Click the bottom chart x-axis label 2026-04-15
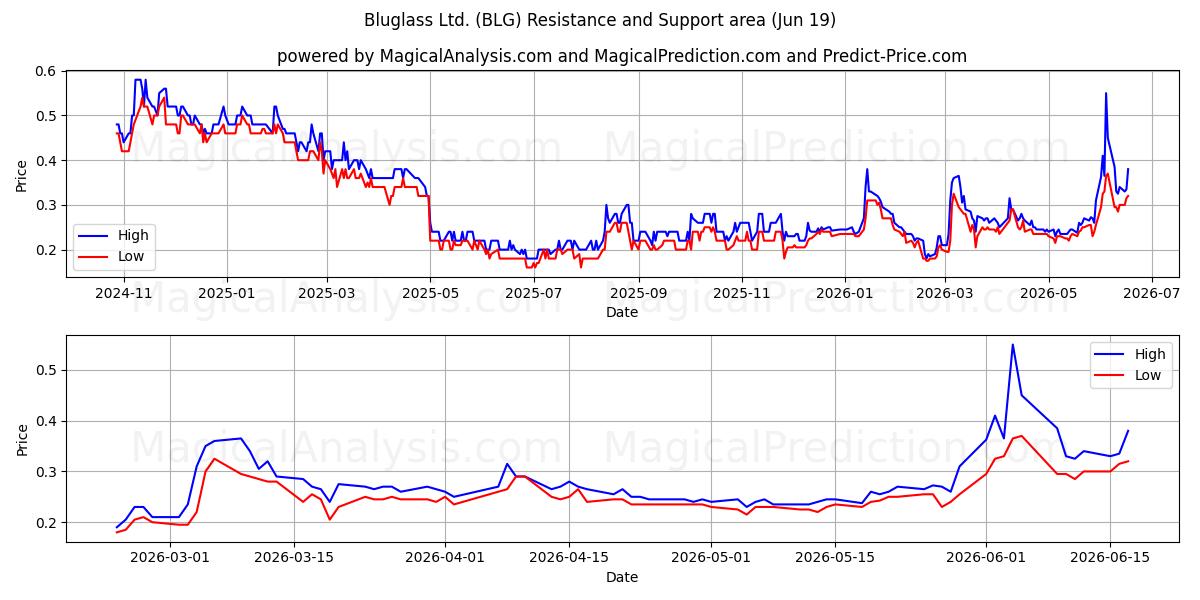This screenshot has width=1200, height=600. pos(569,559)
